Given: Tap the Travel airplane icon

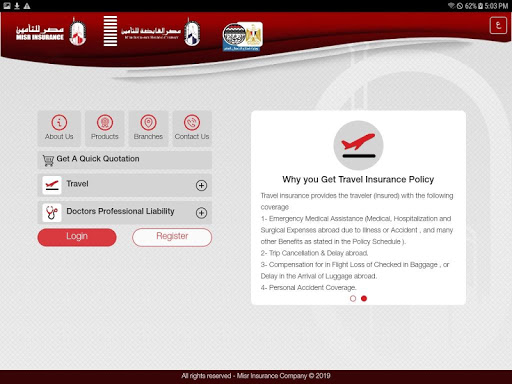Looking at the screenshot, I should click(x=52, y=185).
